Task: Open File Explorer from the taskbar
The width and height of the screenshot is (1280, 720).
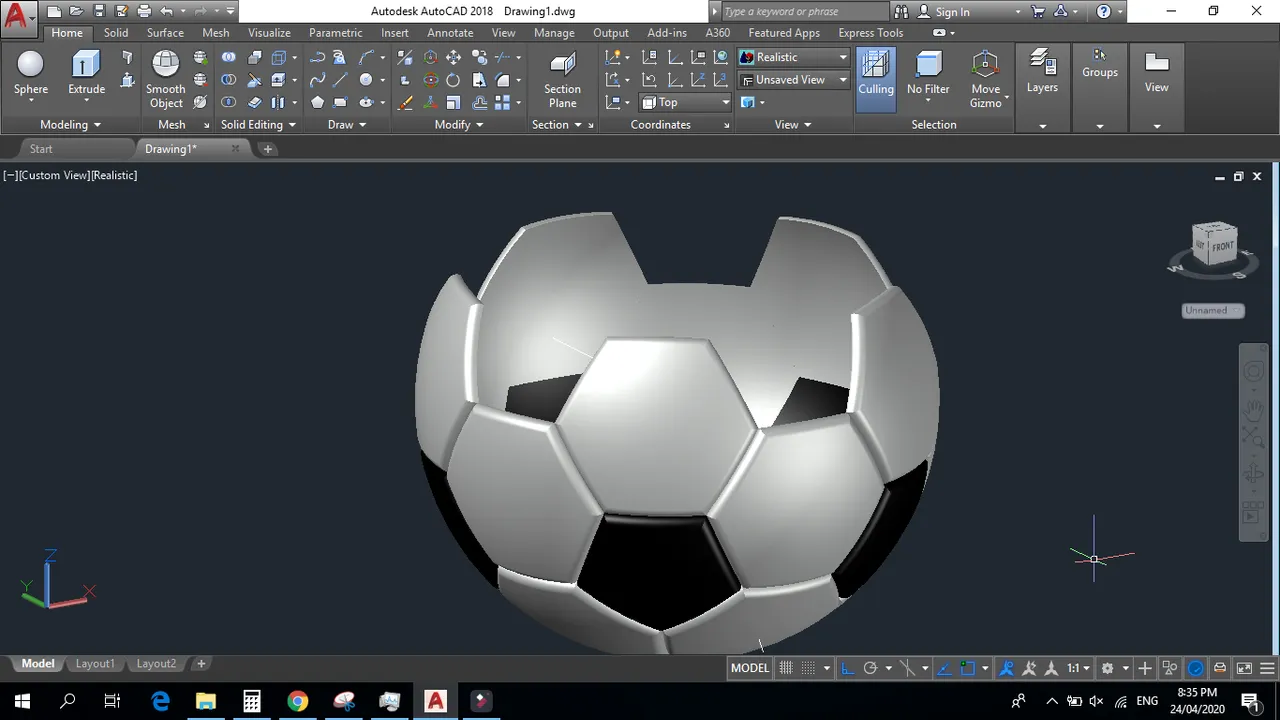Action: [205, 700]
